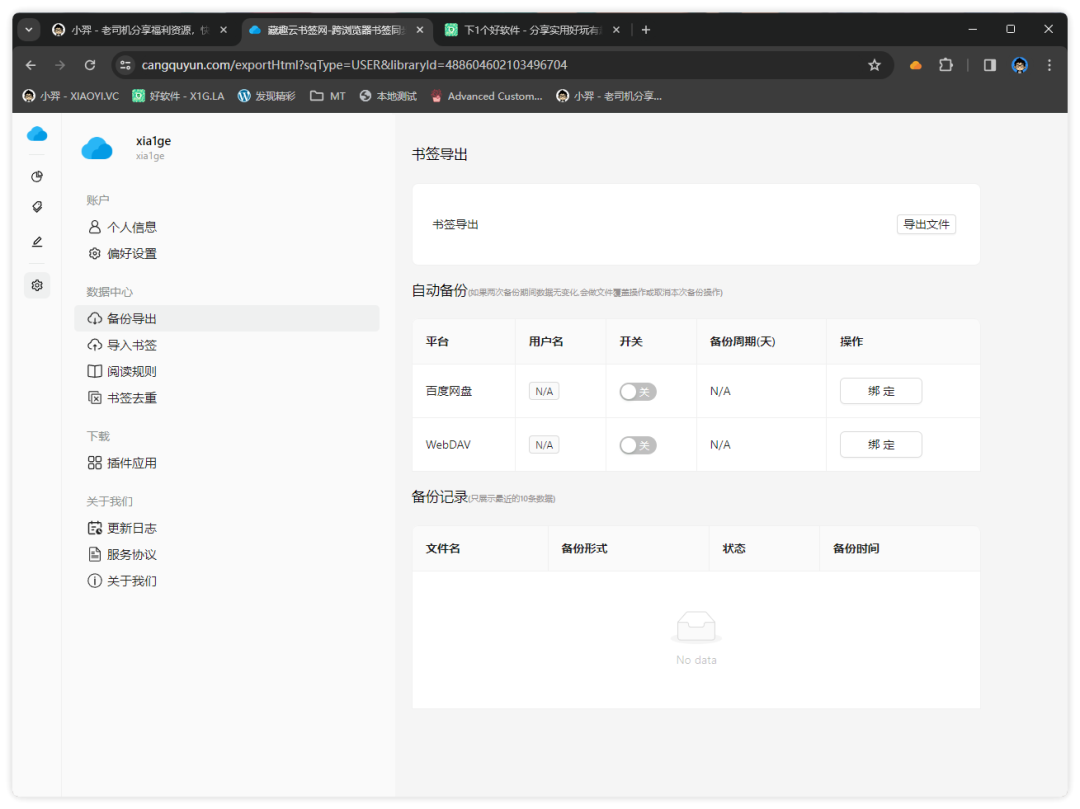
Task: Click the pie chart icon in left rail
Action: pyautogui.click(x=37, y=177)
